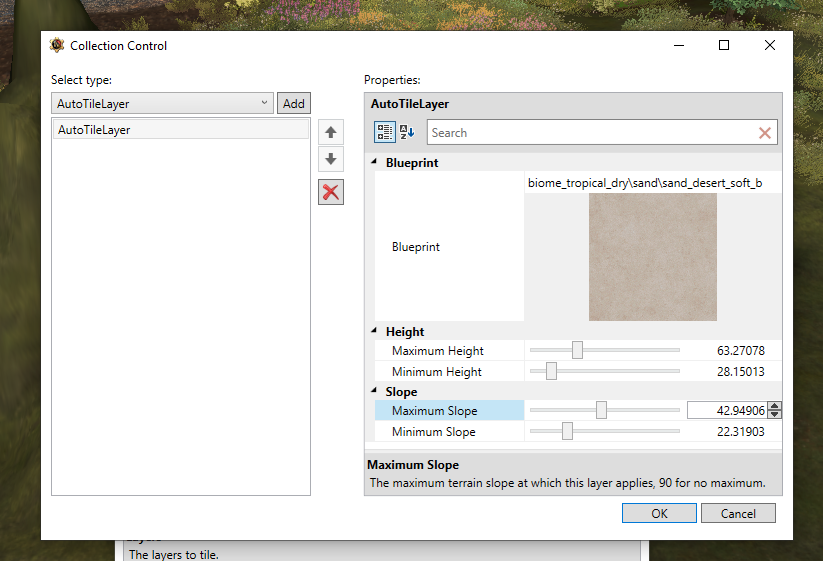
Task: Confirm with the OK button
Action: point(659,513)
